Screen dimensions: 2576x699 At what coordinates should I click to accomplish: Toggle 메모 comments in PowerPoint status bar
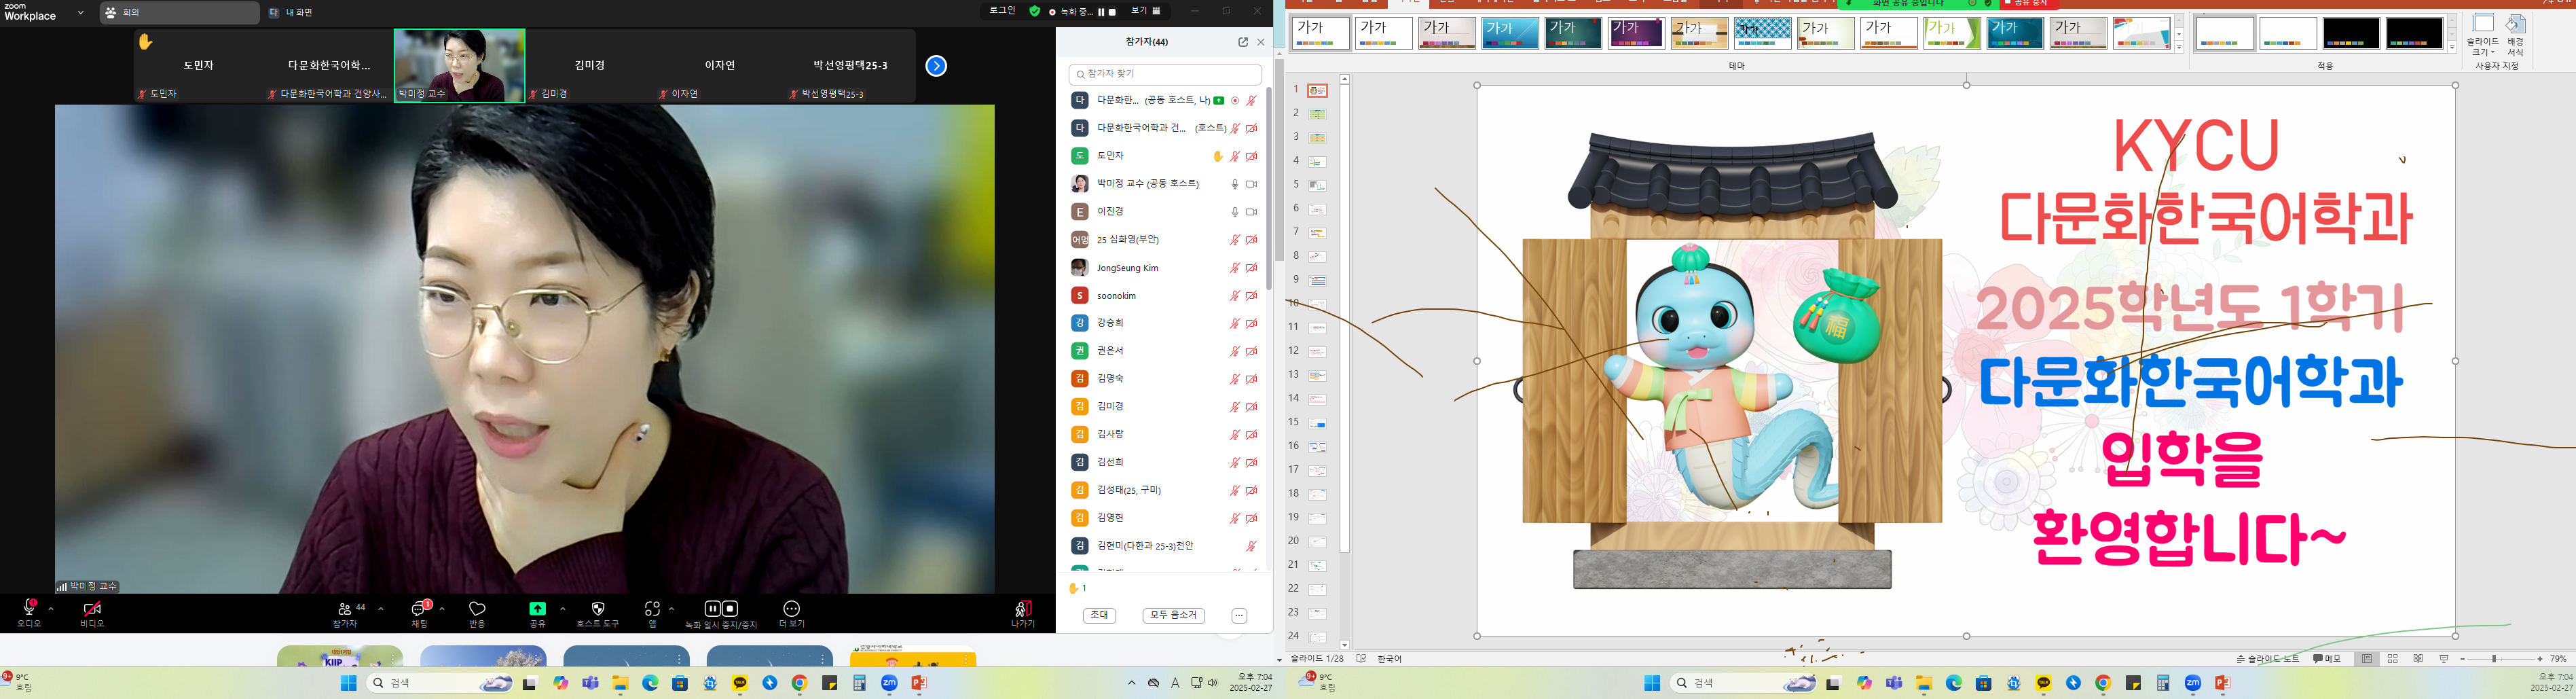click(2328, 659)
